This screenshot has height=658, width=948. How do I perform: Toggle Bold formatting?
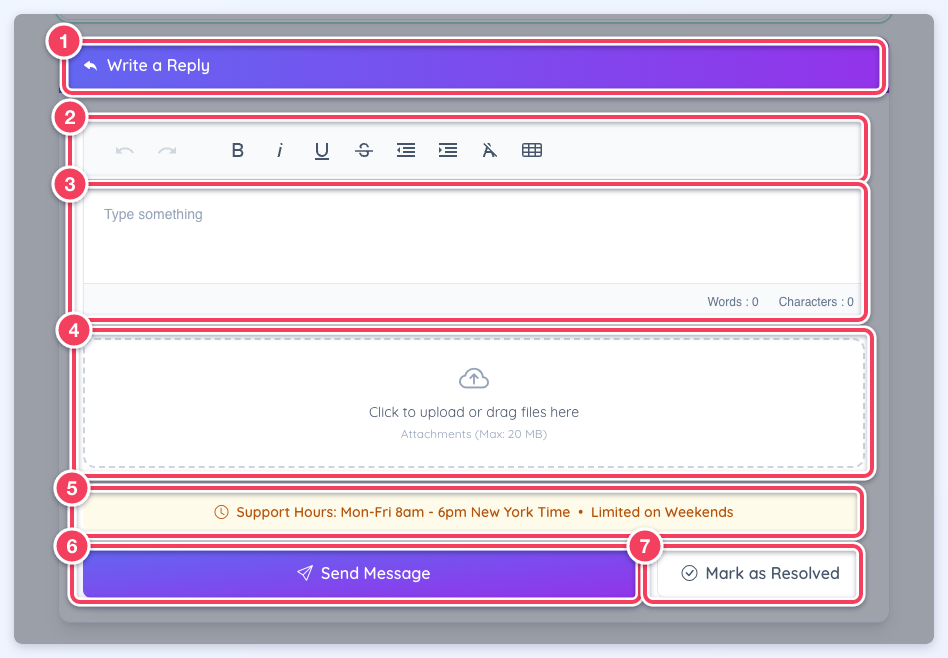tap(238, 150)
